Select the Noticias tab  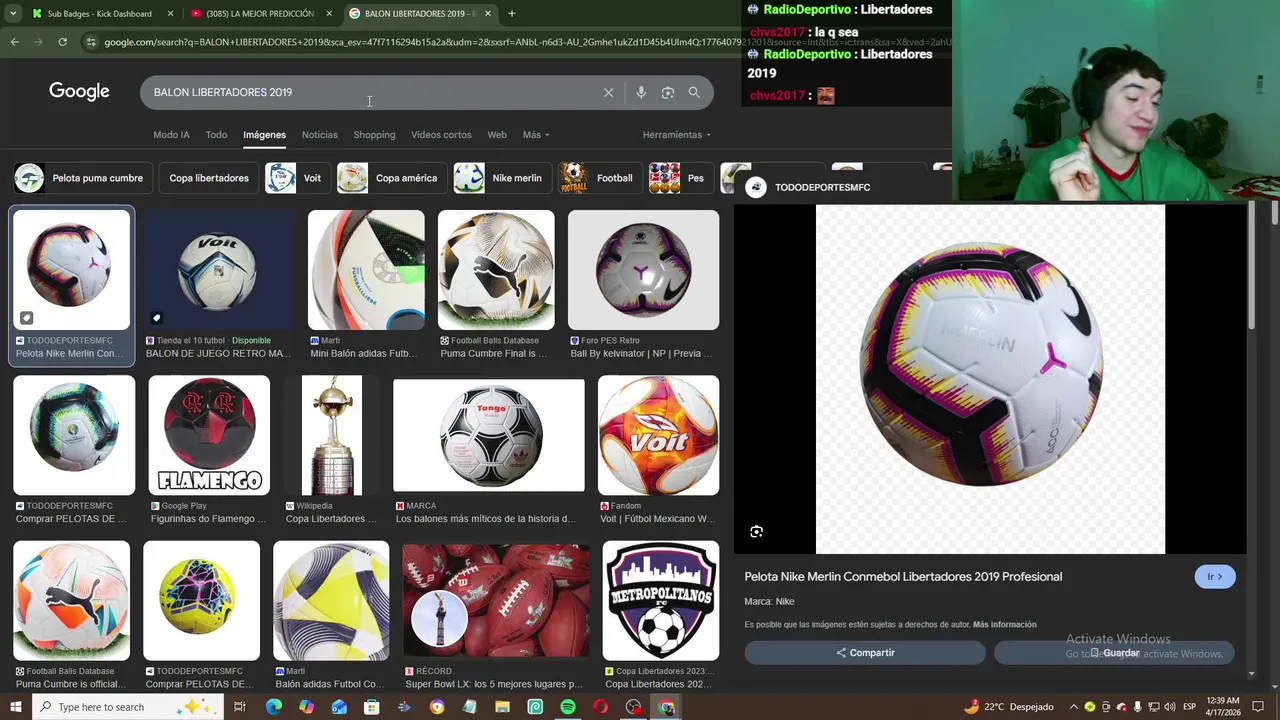tap(320, 135)
